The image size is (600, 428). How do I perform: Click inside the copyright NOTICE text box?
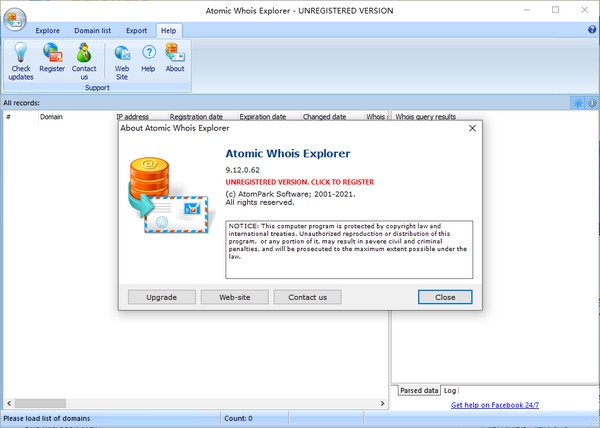click(349, 249)
